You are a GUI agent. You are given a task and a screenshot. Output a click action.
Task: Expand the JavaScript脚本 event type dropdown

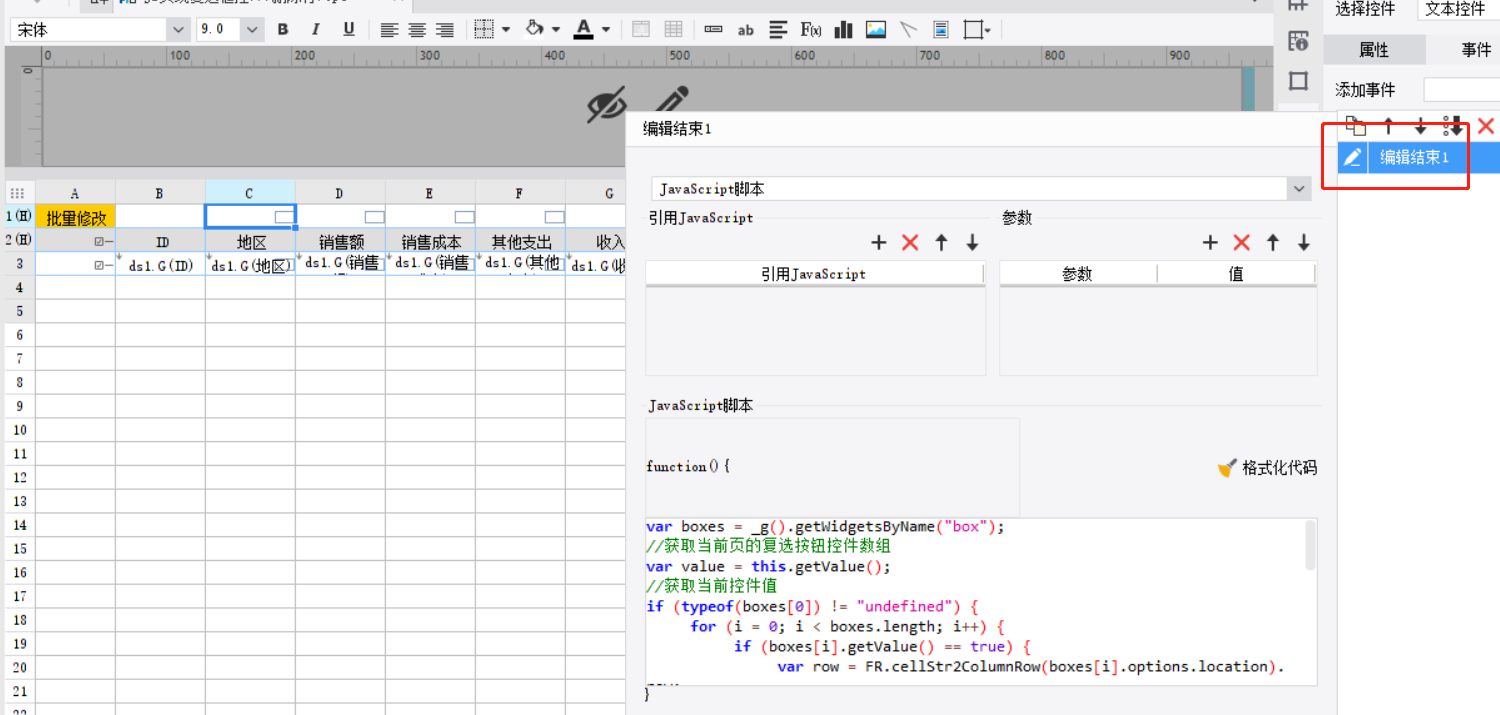1299,189
